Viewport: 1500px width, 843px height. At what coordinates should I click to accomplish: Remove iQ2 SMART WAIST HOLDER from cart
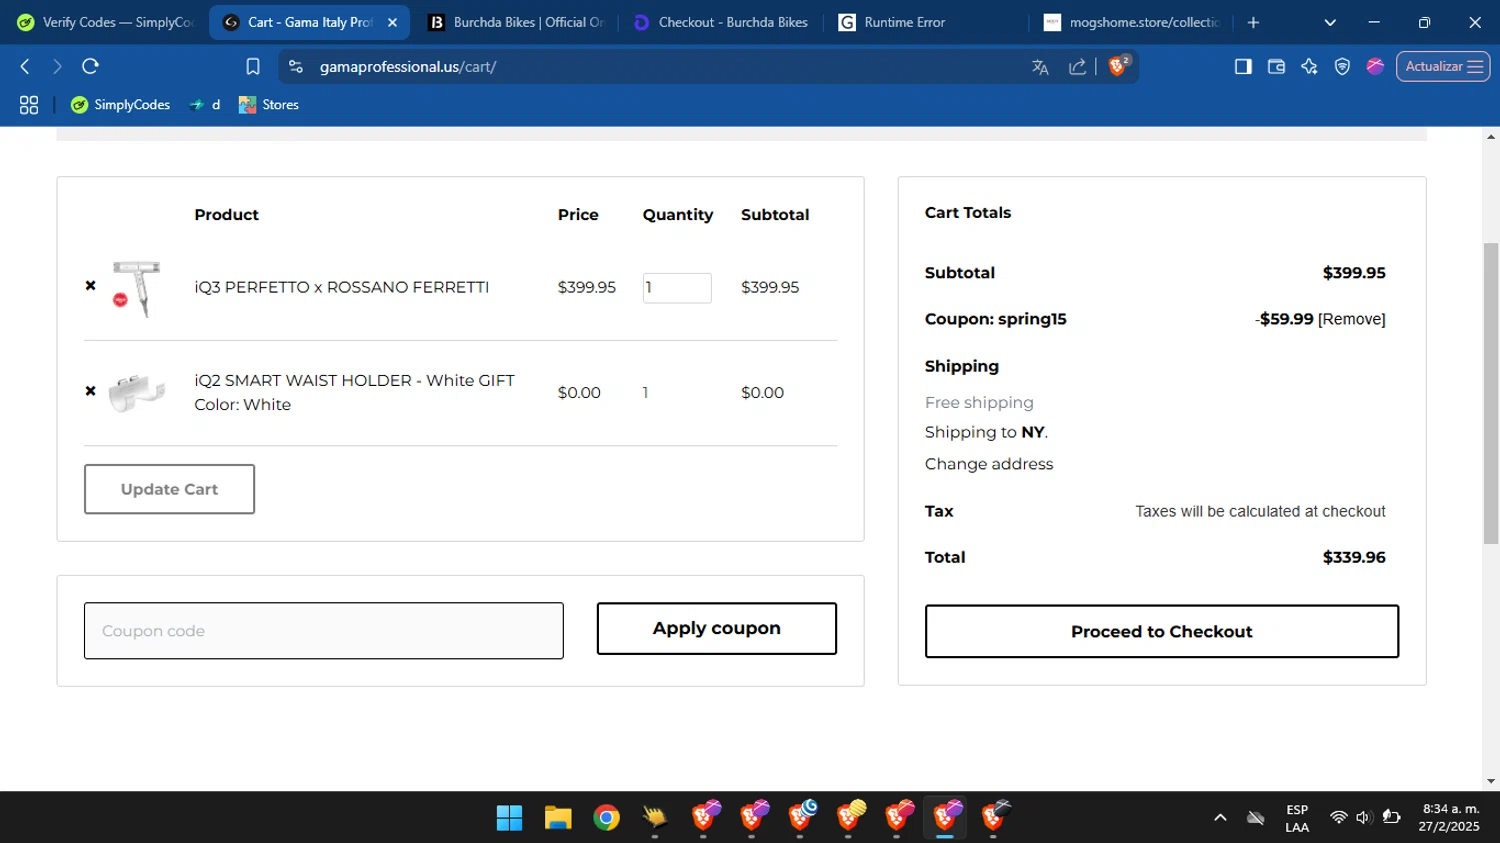(x=90, y=391)
